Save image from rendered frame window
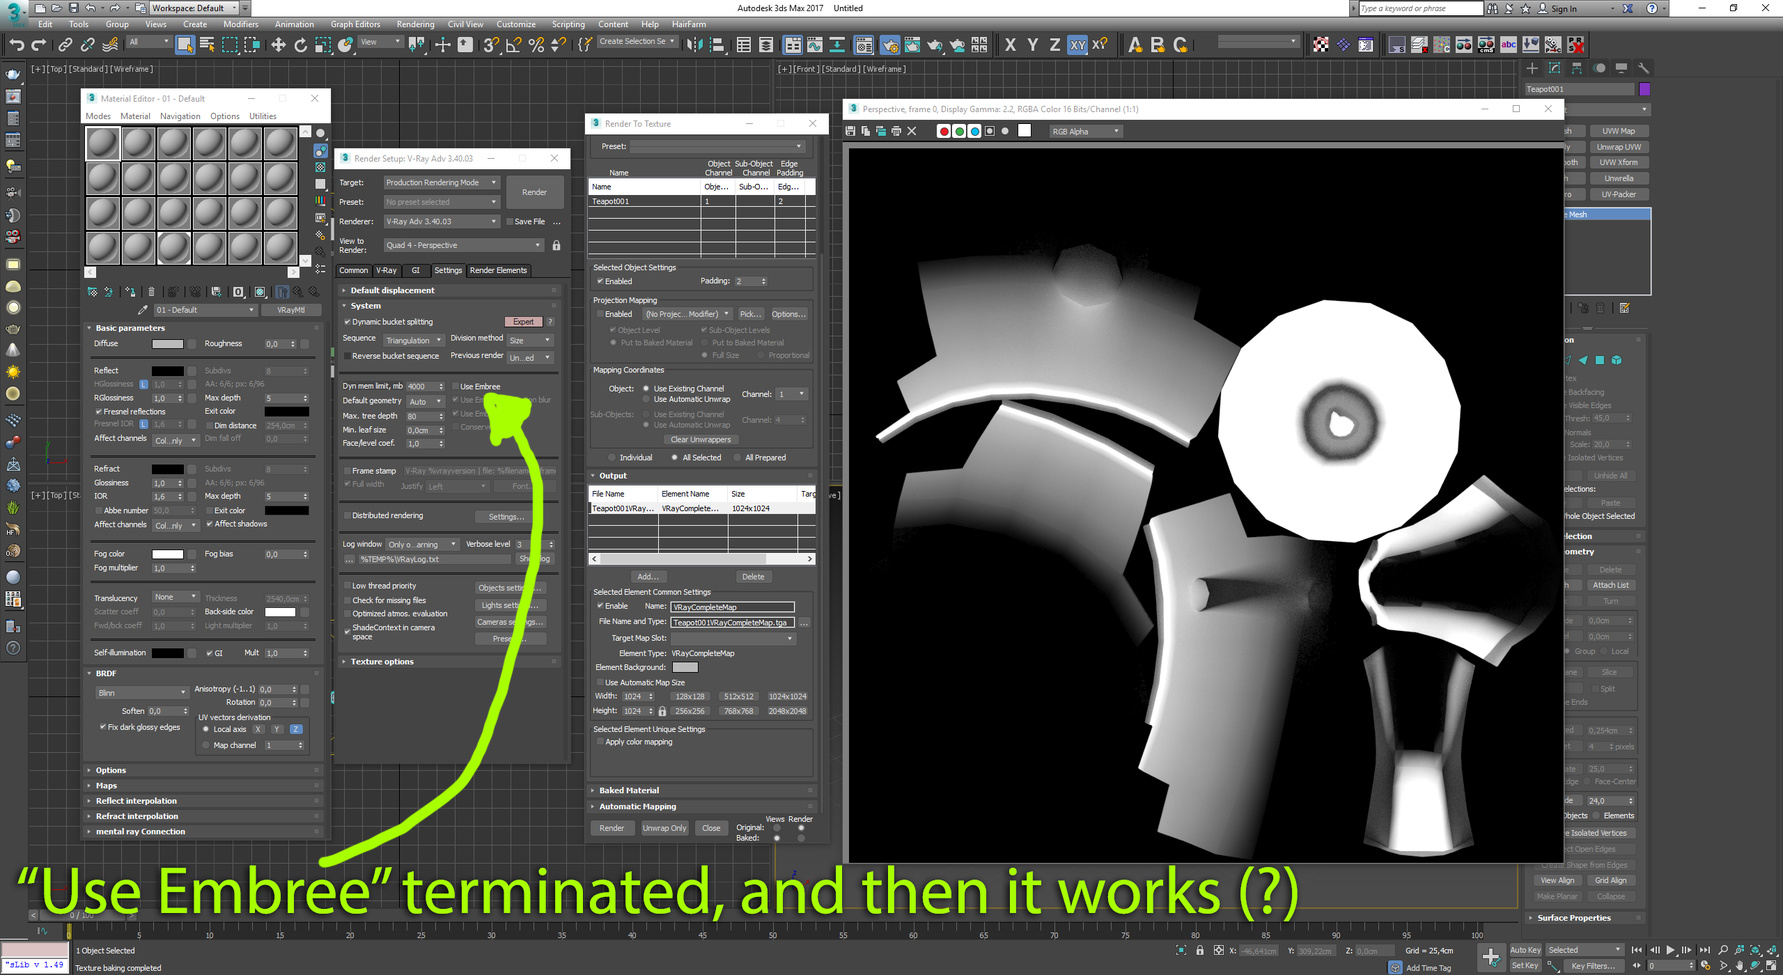 click(850, 131)
